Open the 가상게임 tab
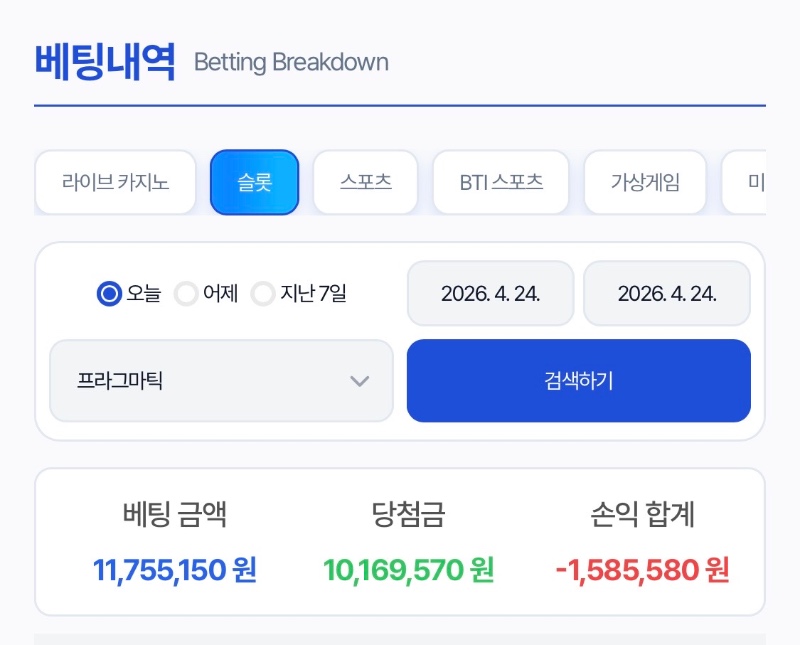 click(x=645, y=182)
